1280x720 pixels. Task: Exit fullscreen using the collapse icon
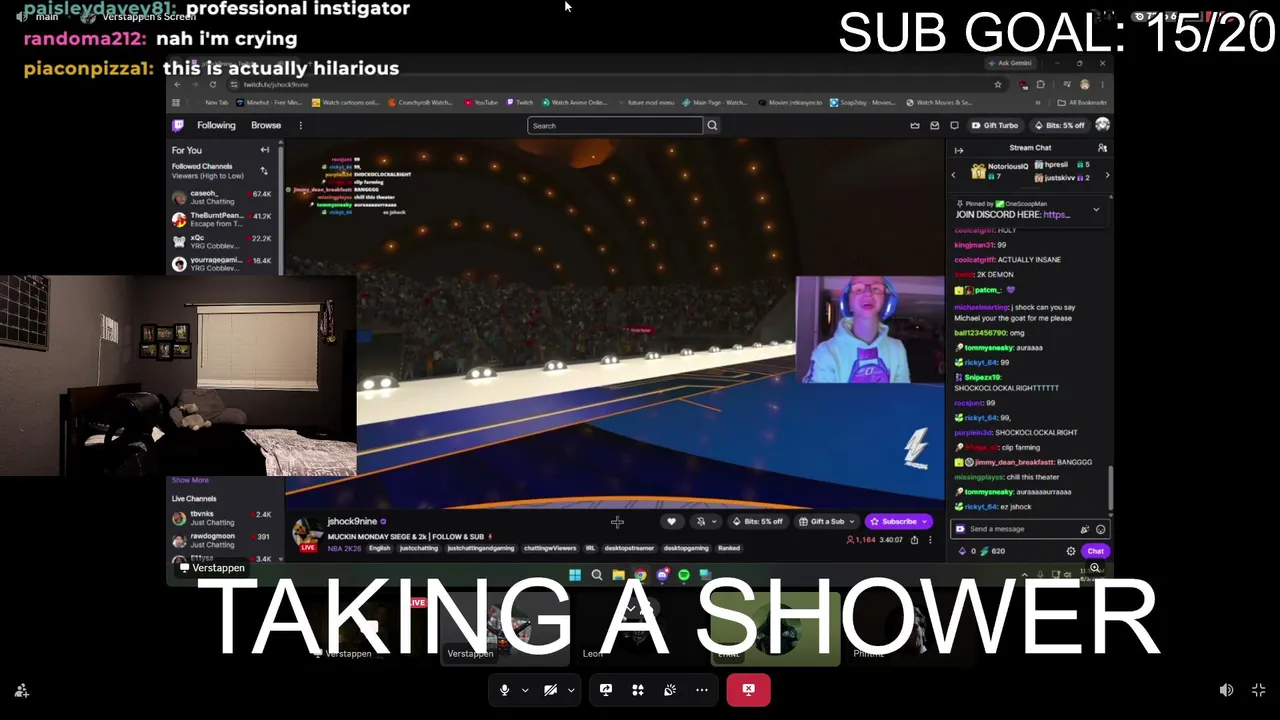pyautogui.click(x=1258, y=690)
